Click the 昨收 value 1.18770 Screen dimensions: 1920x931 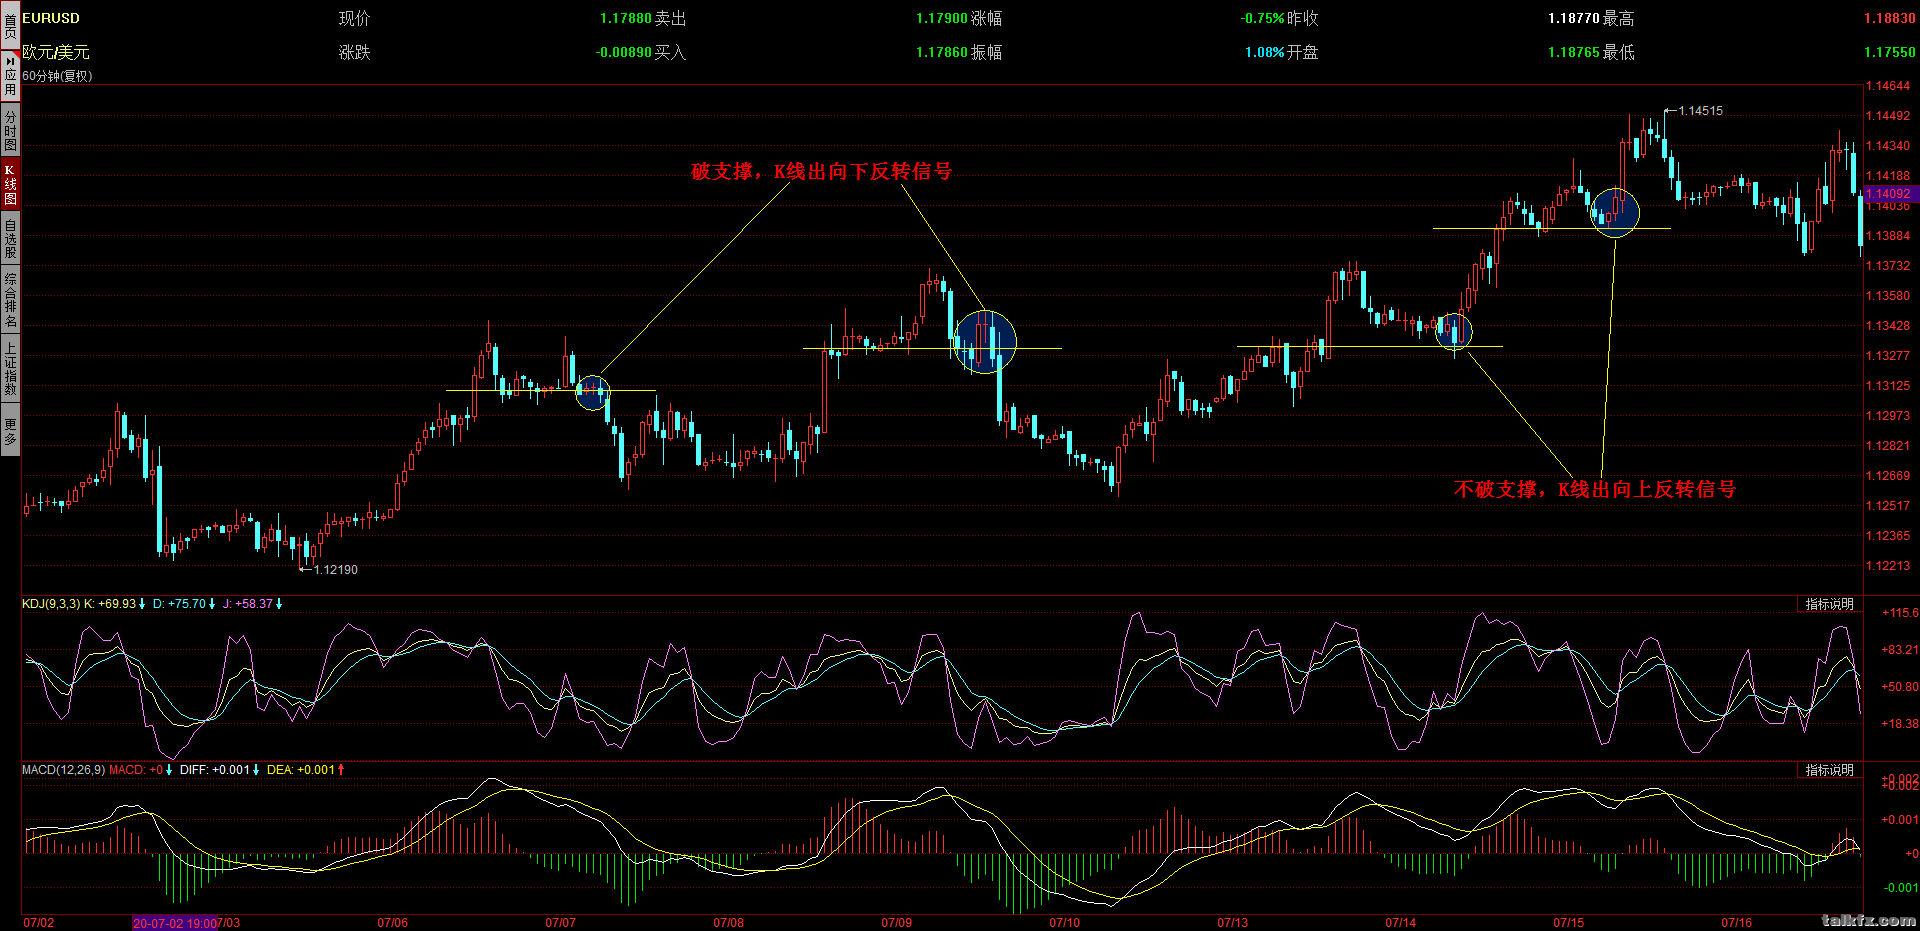point(1574,18)
